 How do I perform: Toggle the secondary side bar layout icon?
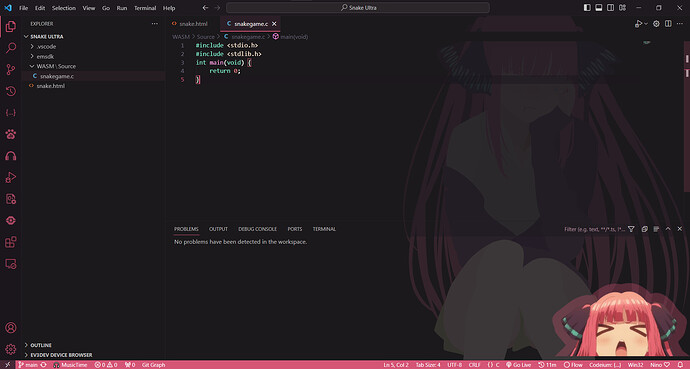tap(610, 8)
